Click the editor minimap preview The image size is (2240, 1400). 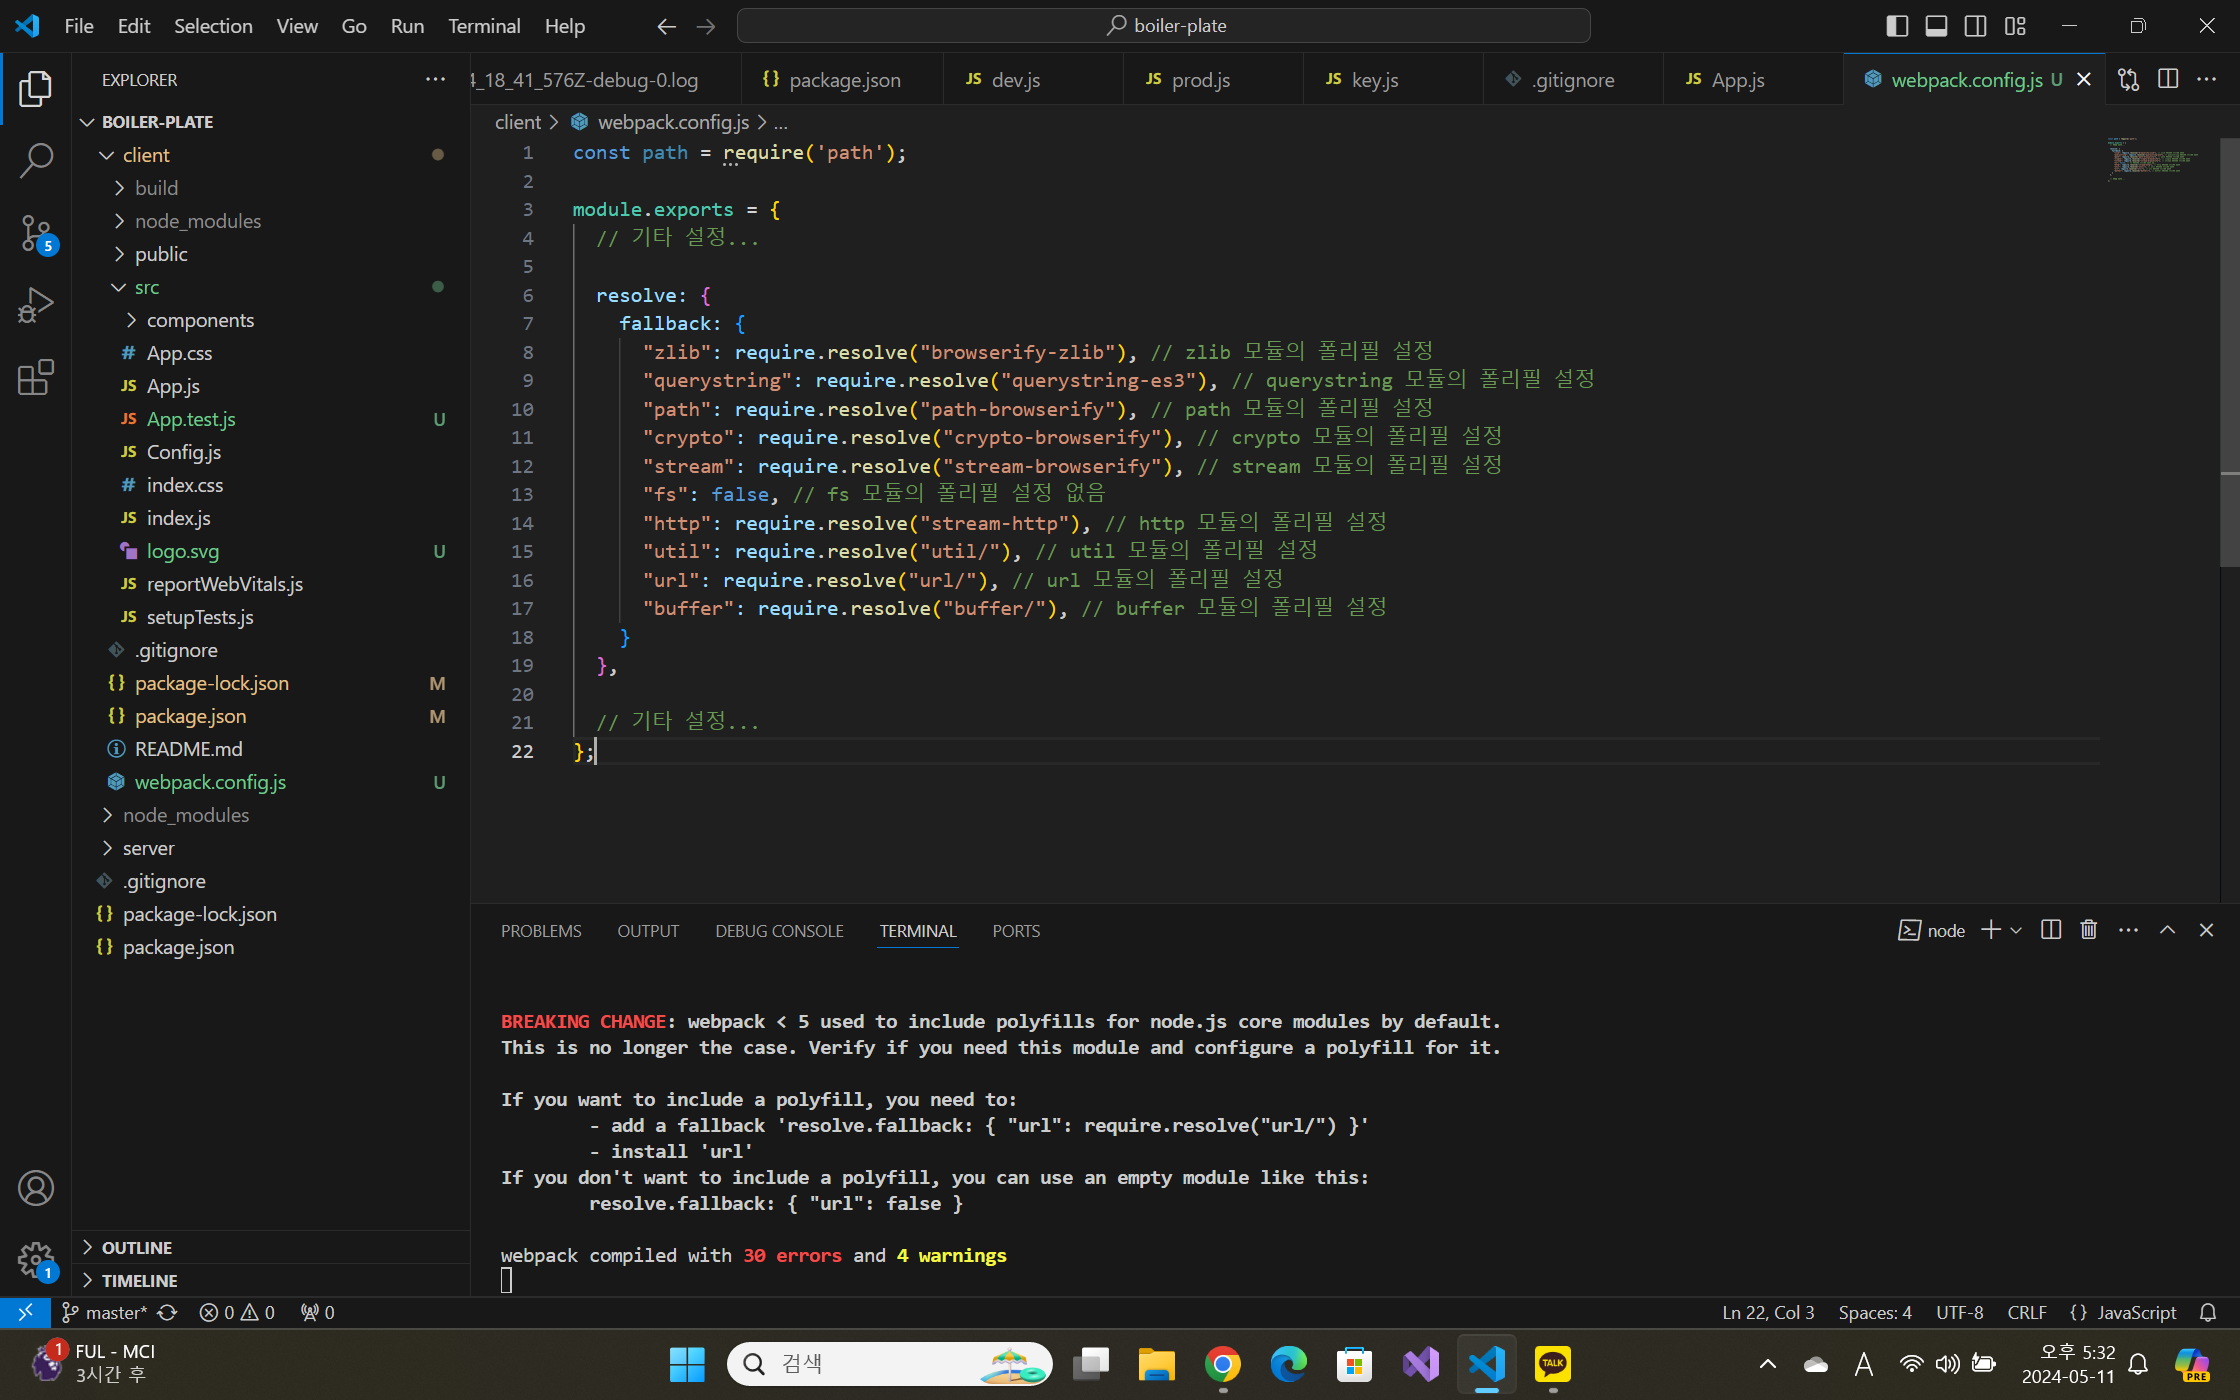tap(2152, 159)
